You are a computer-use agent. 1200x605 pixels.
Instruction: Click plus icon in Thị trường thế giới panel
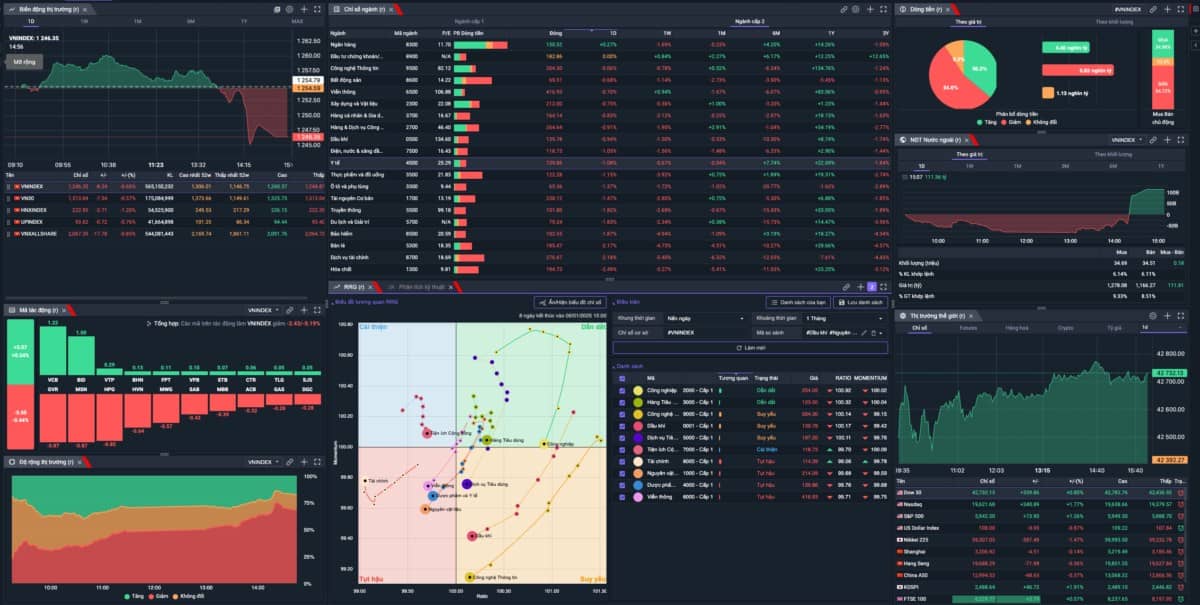pos(1167,316)
